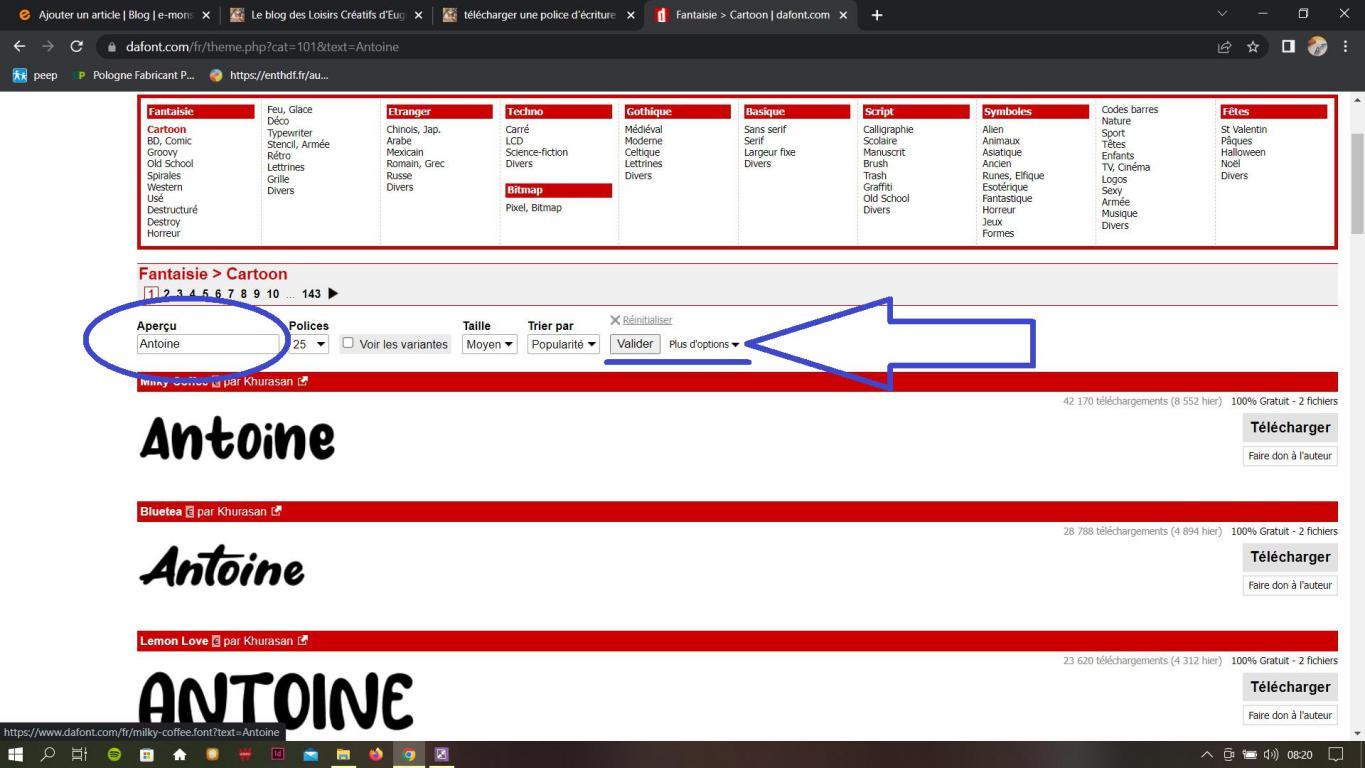Click the browser address bar URL

(262, 47)
